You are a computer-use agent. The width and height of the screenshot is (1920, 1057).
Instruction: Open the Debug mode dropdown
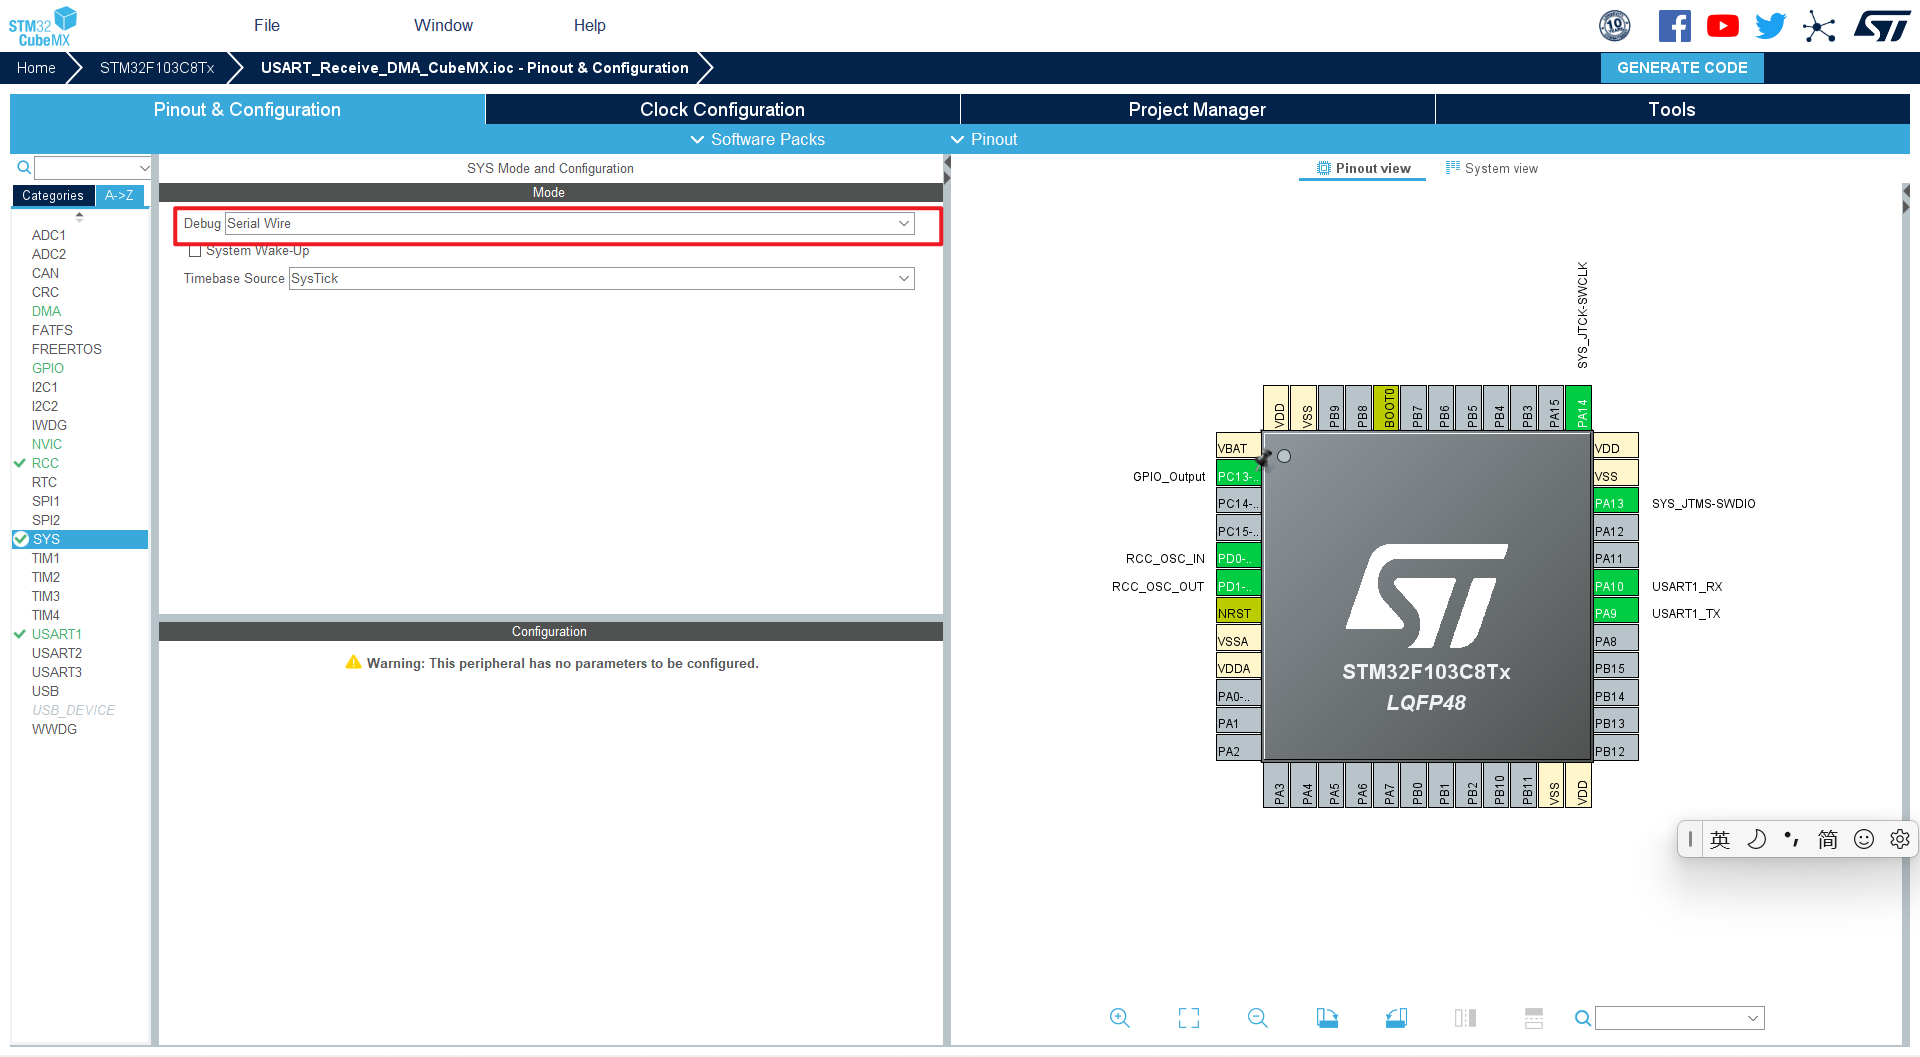pyautogui.click(x=570, y=224)
